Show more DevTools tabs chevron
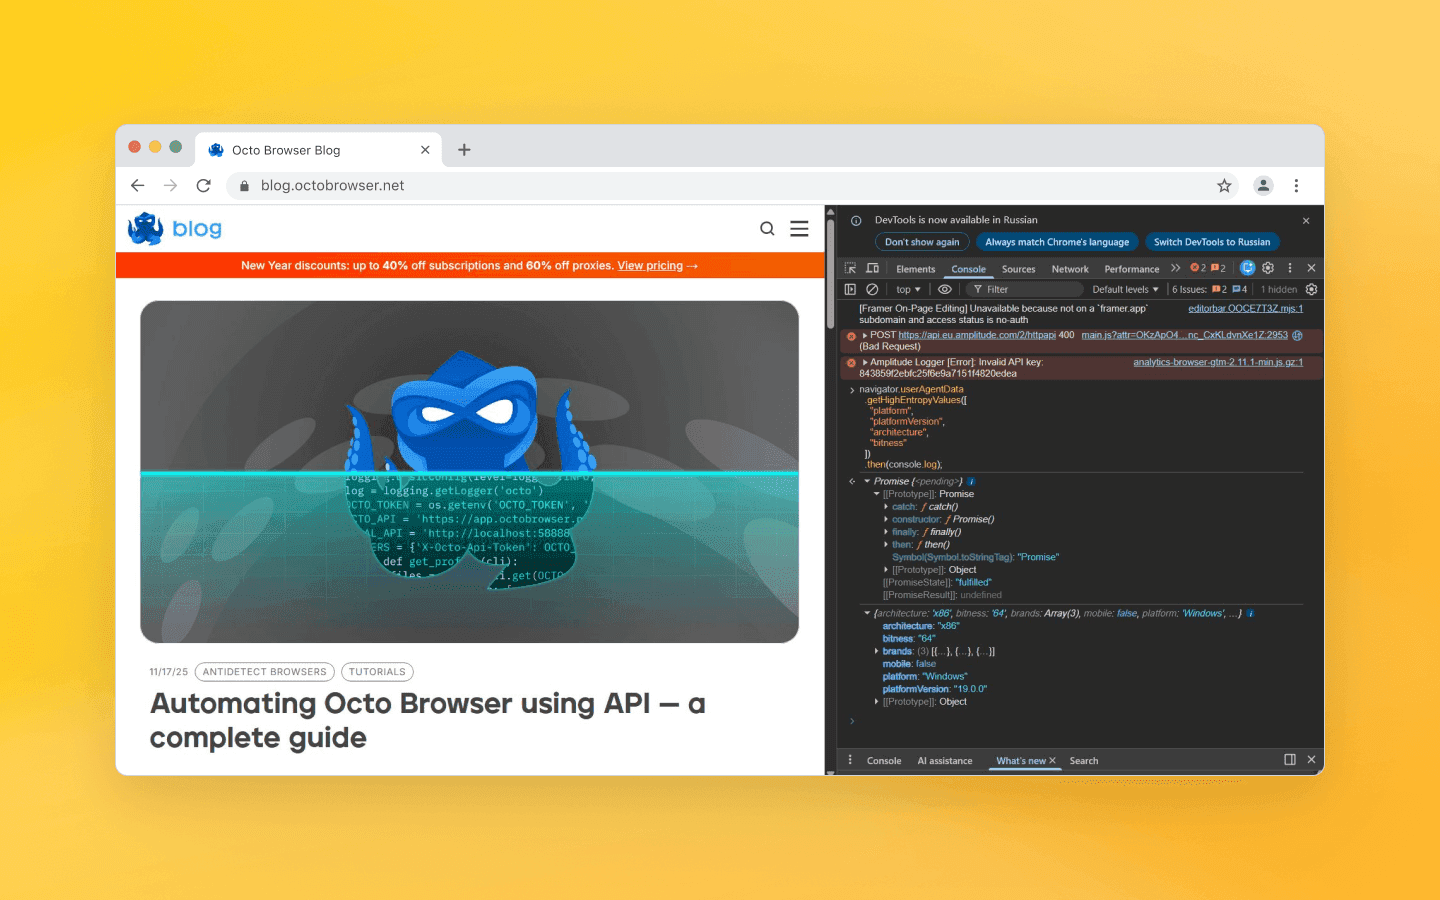 point(1175,268)
